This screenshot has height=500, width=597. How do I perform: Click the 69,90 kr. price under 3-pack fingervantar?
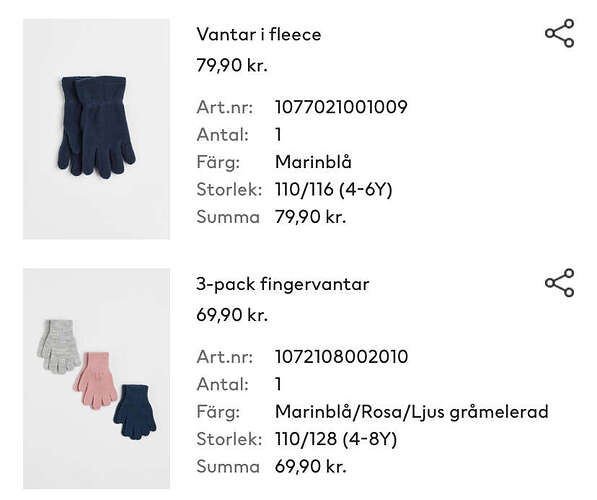pos(232,315)
